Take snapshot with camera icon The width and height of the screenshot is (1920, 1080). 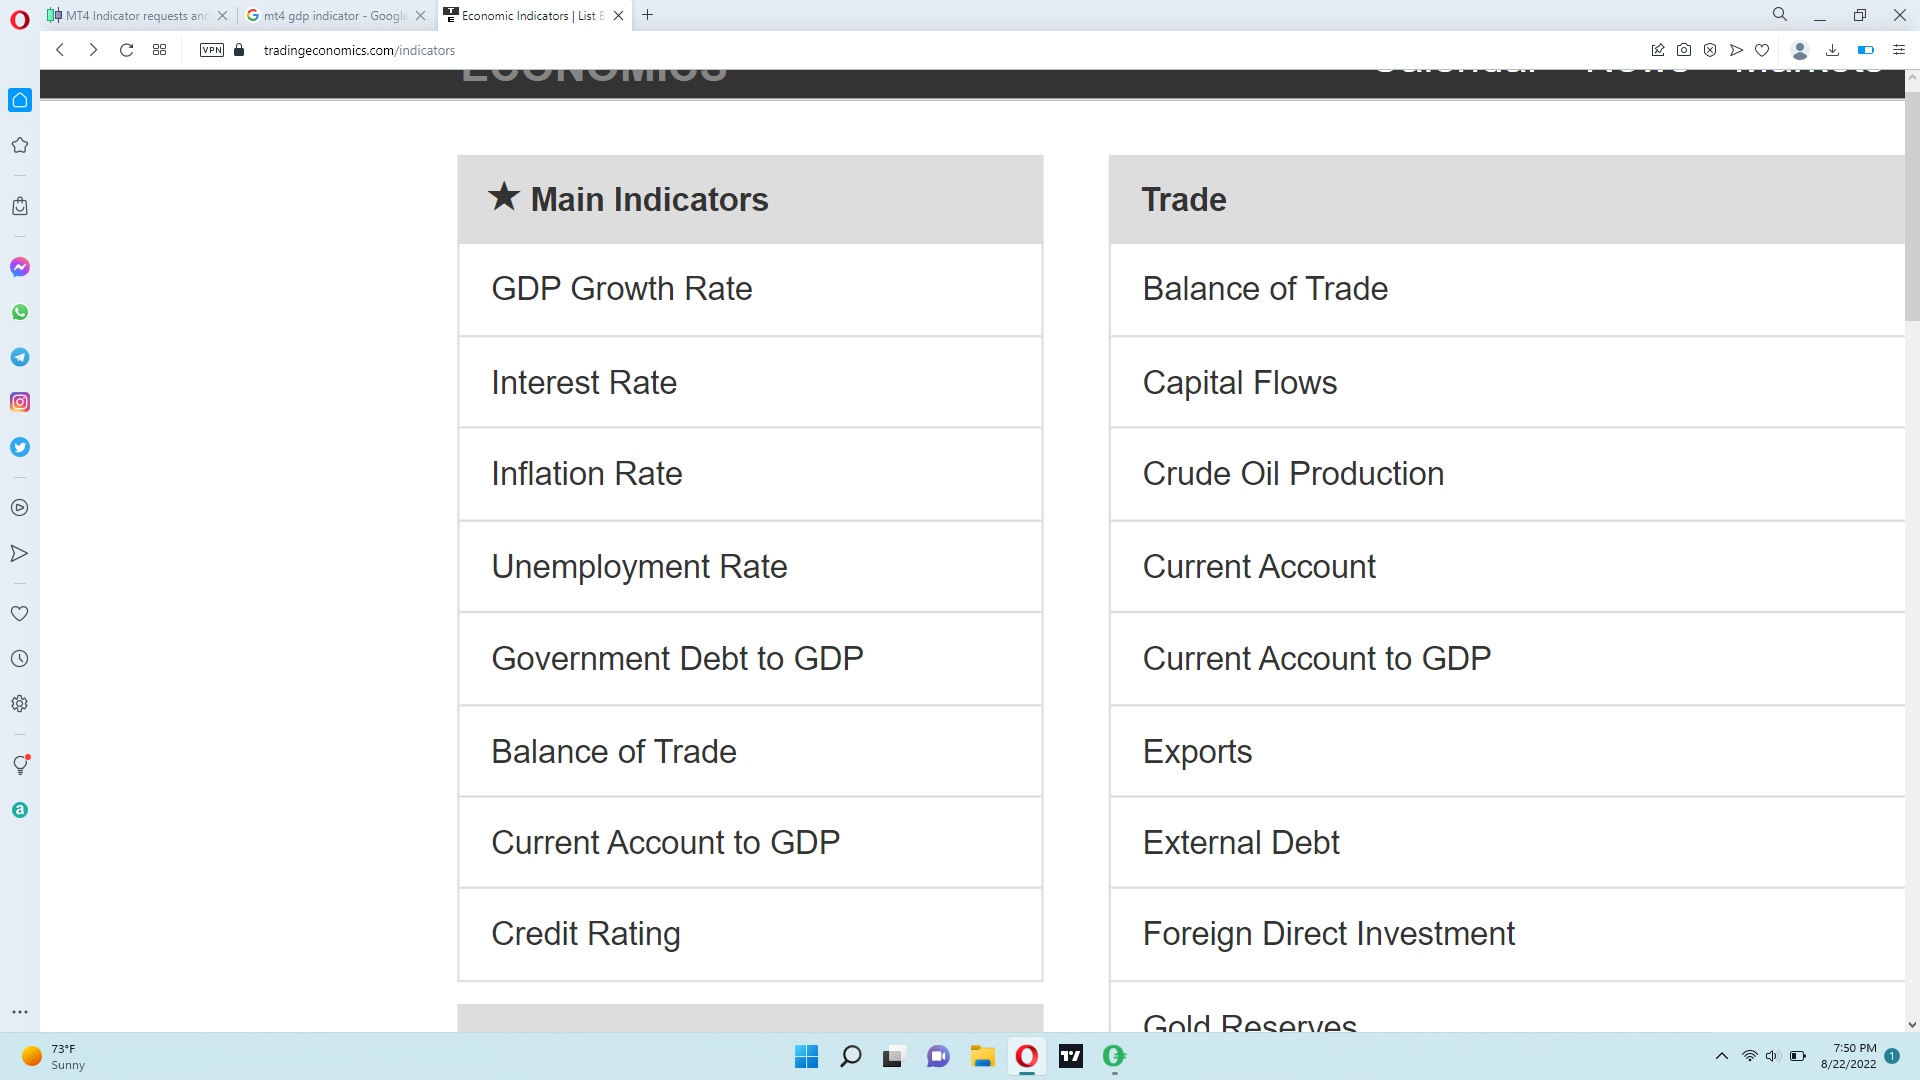point(1684,50)
